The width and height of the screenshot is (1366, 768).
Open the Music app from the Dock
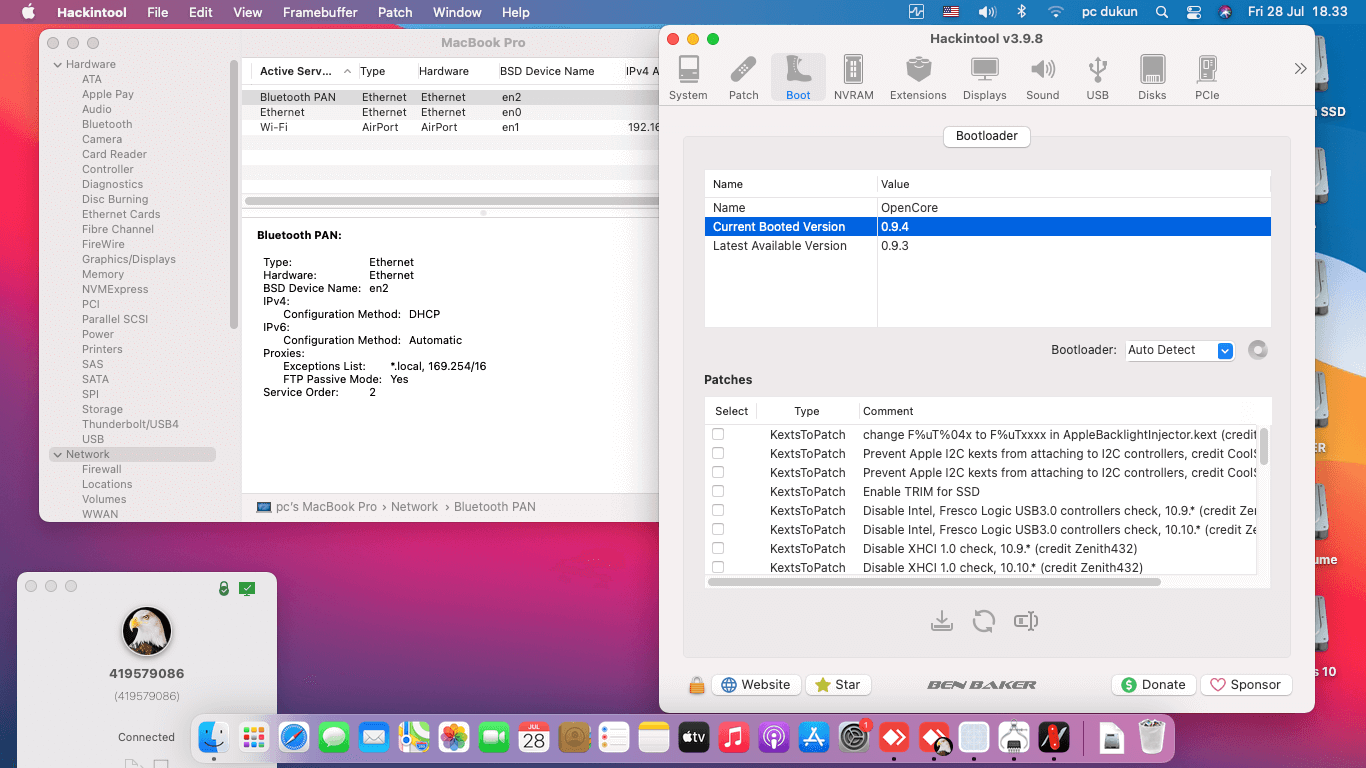tap(734, 738)
